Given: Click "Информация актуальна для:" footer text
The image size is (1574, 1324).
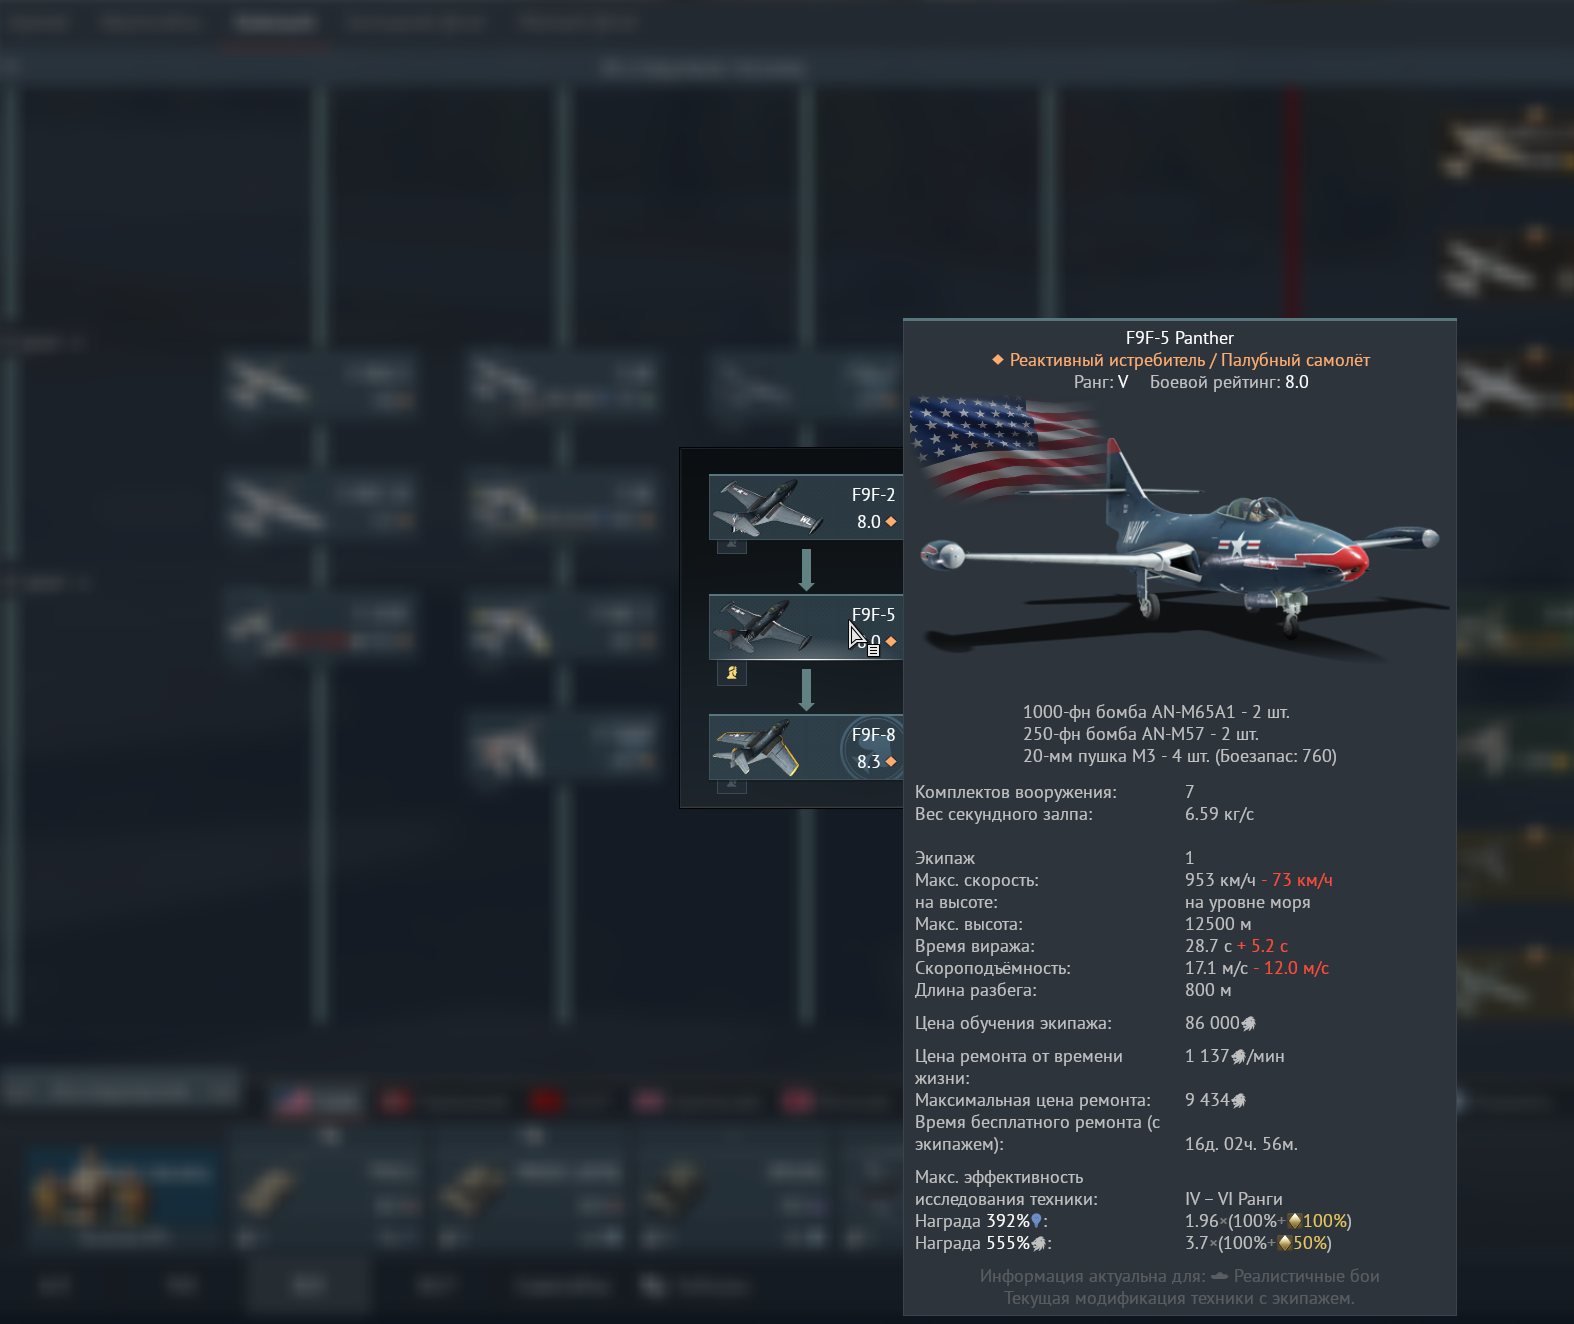Looking at the screenshot, I should (1092, 1276).
